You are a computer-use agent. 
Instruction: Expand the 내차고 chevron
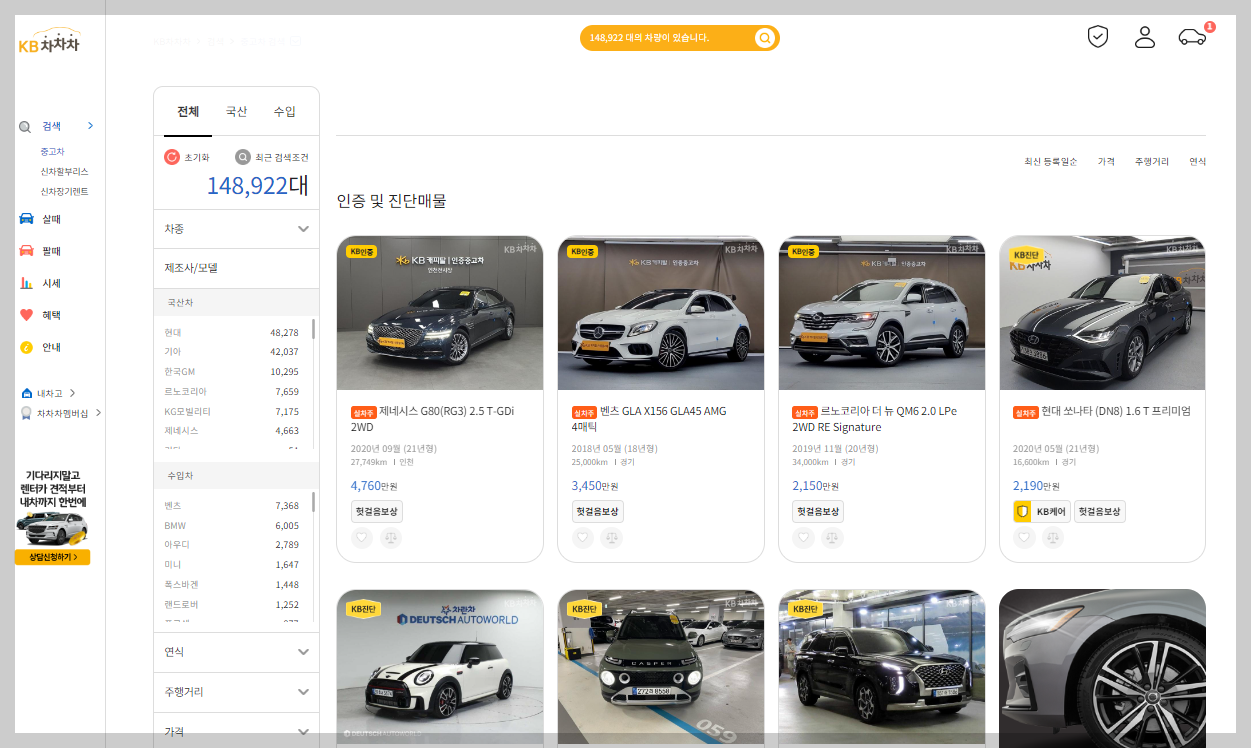pos(72,393)
